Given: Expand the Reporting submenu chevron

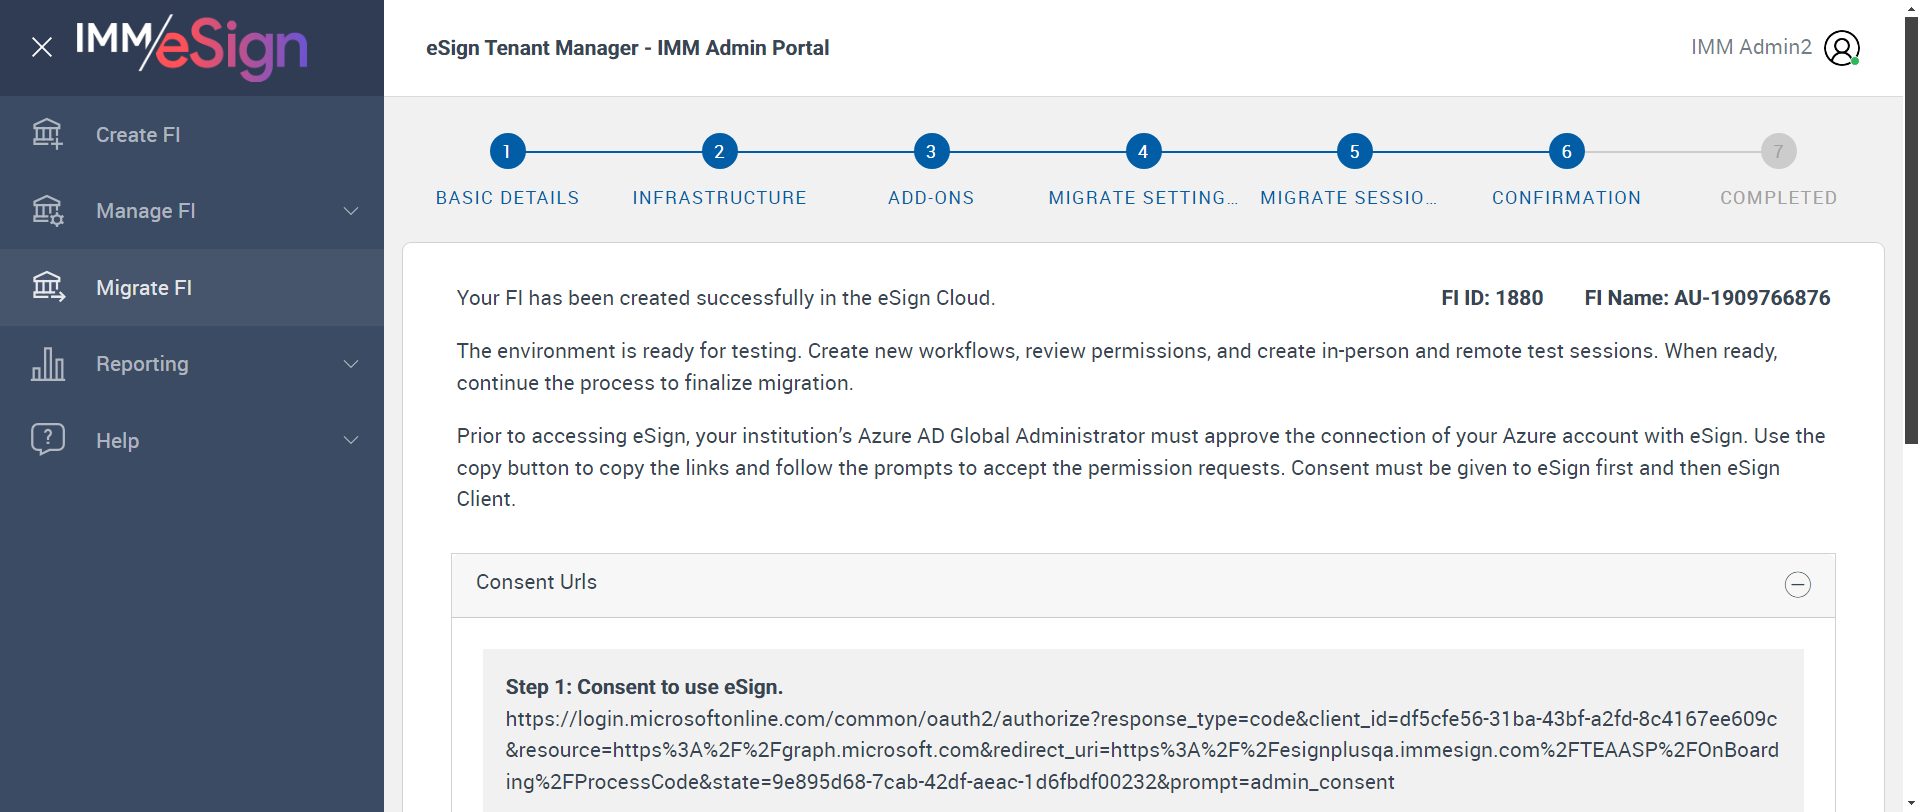Looking at the screenshot, I should [351, 364].
